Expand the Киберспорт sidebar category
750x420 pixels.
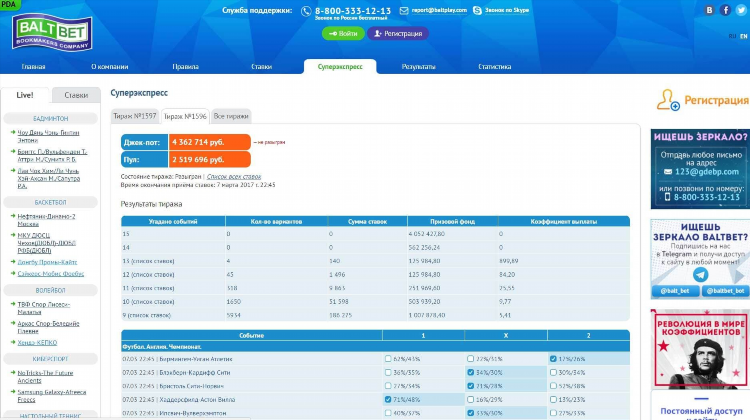[x=51, y=359]
